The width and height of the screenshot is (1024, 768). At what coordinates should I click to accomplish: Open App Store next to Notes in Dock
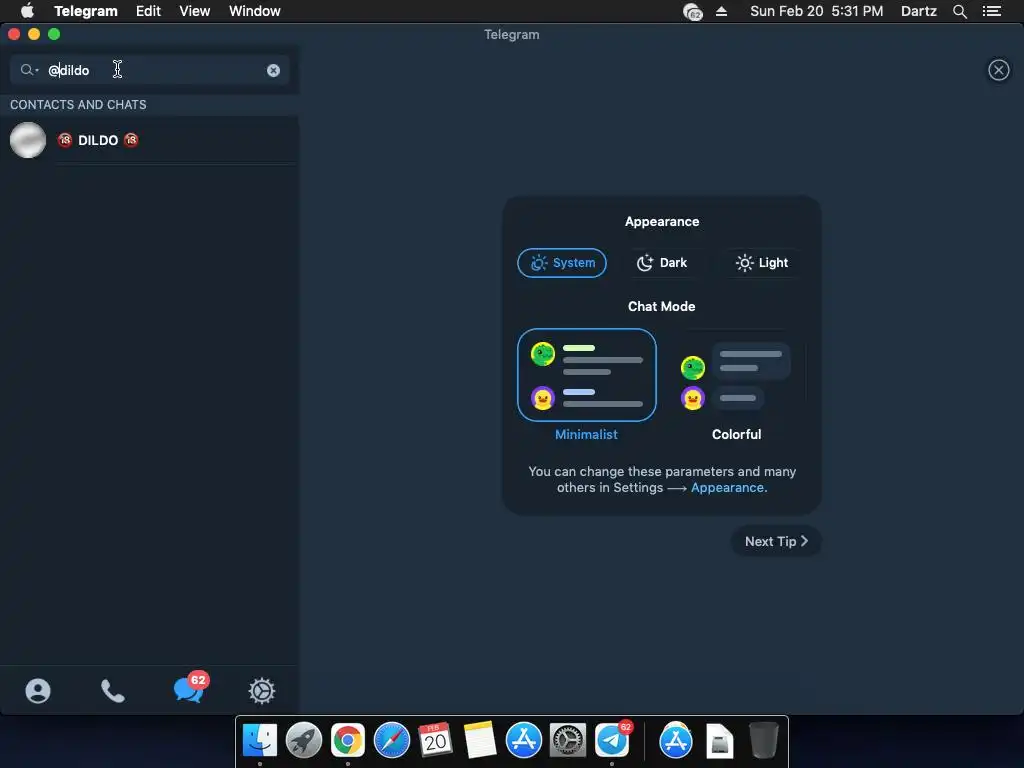(x=524, y=741)
